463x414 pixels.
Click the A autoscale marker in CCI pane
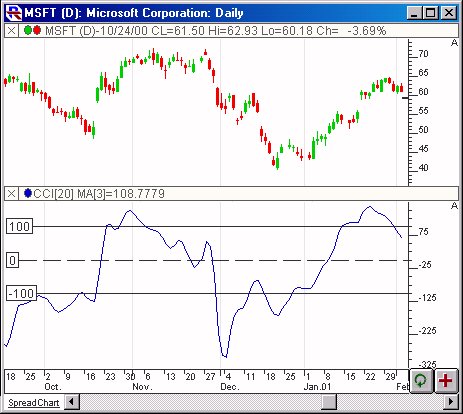[x=454, y=206]
